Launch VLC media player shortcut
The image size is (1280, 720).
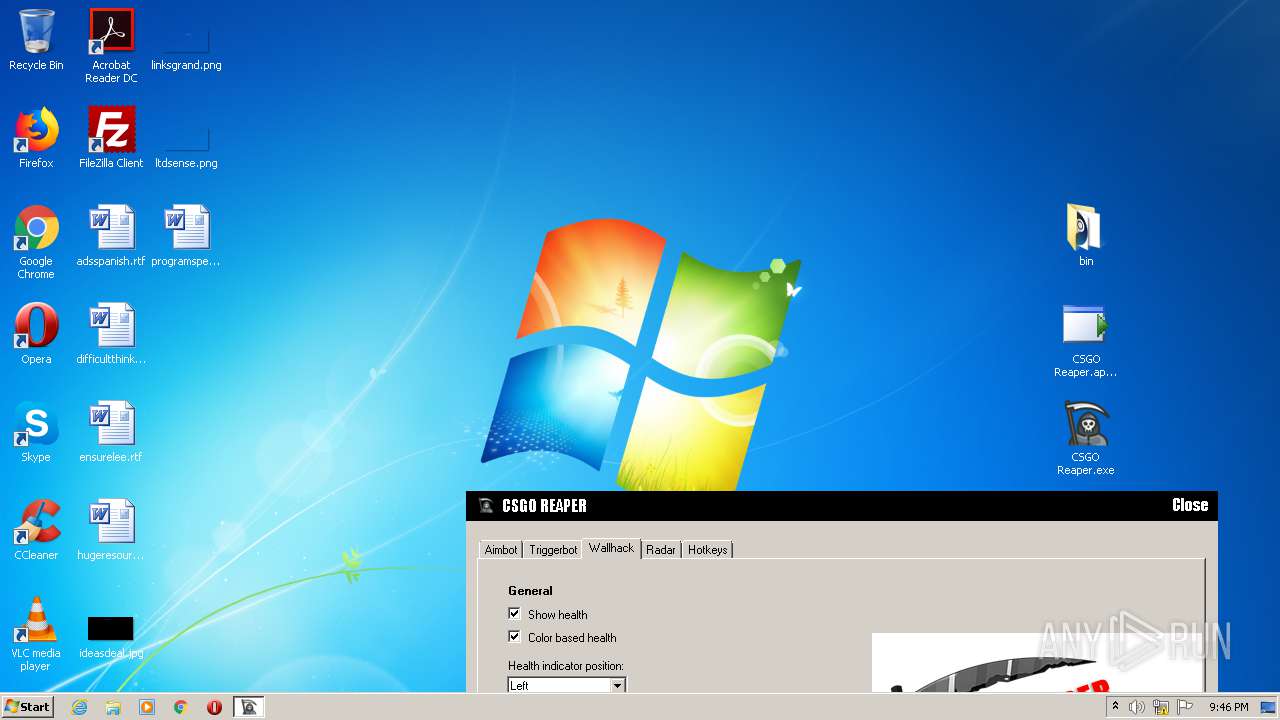(36, 634)
